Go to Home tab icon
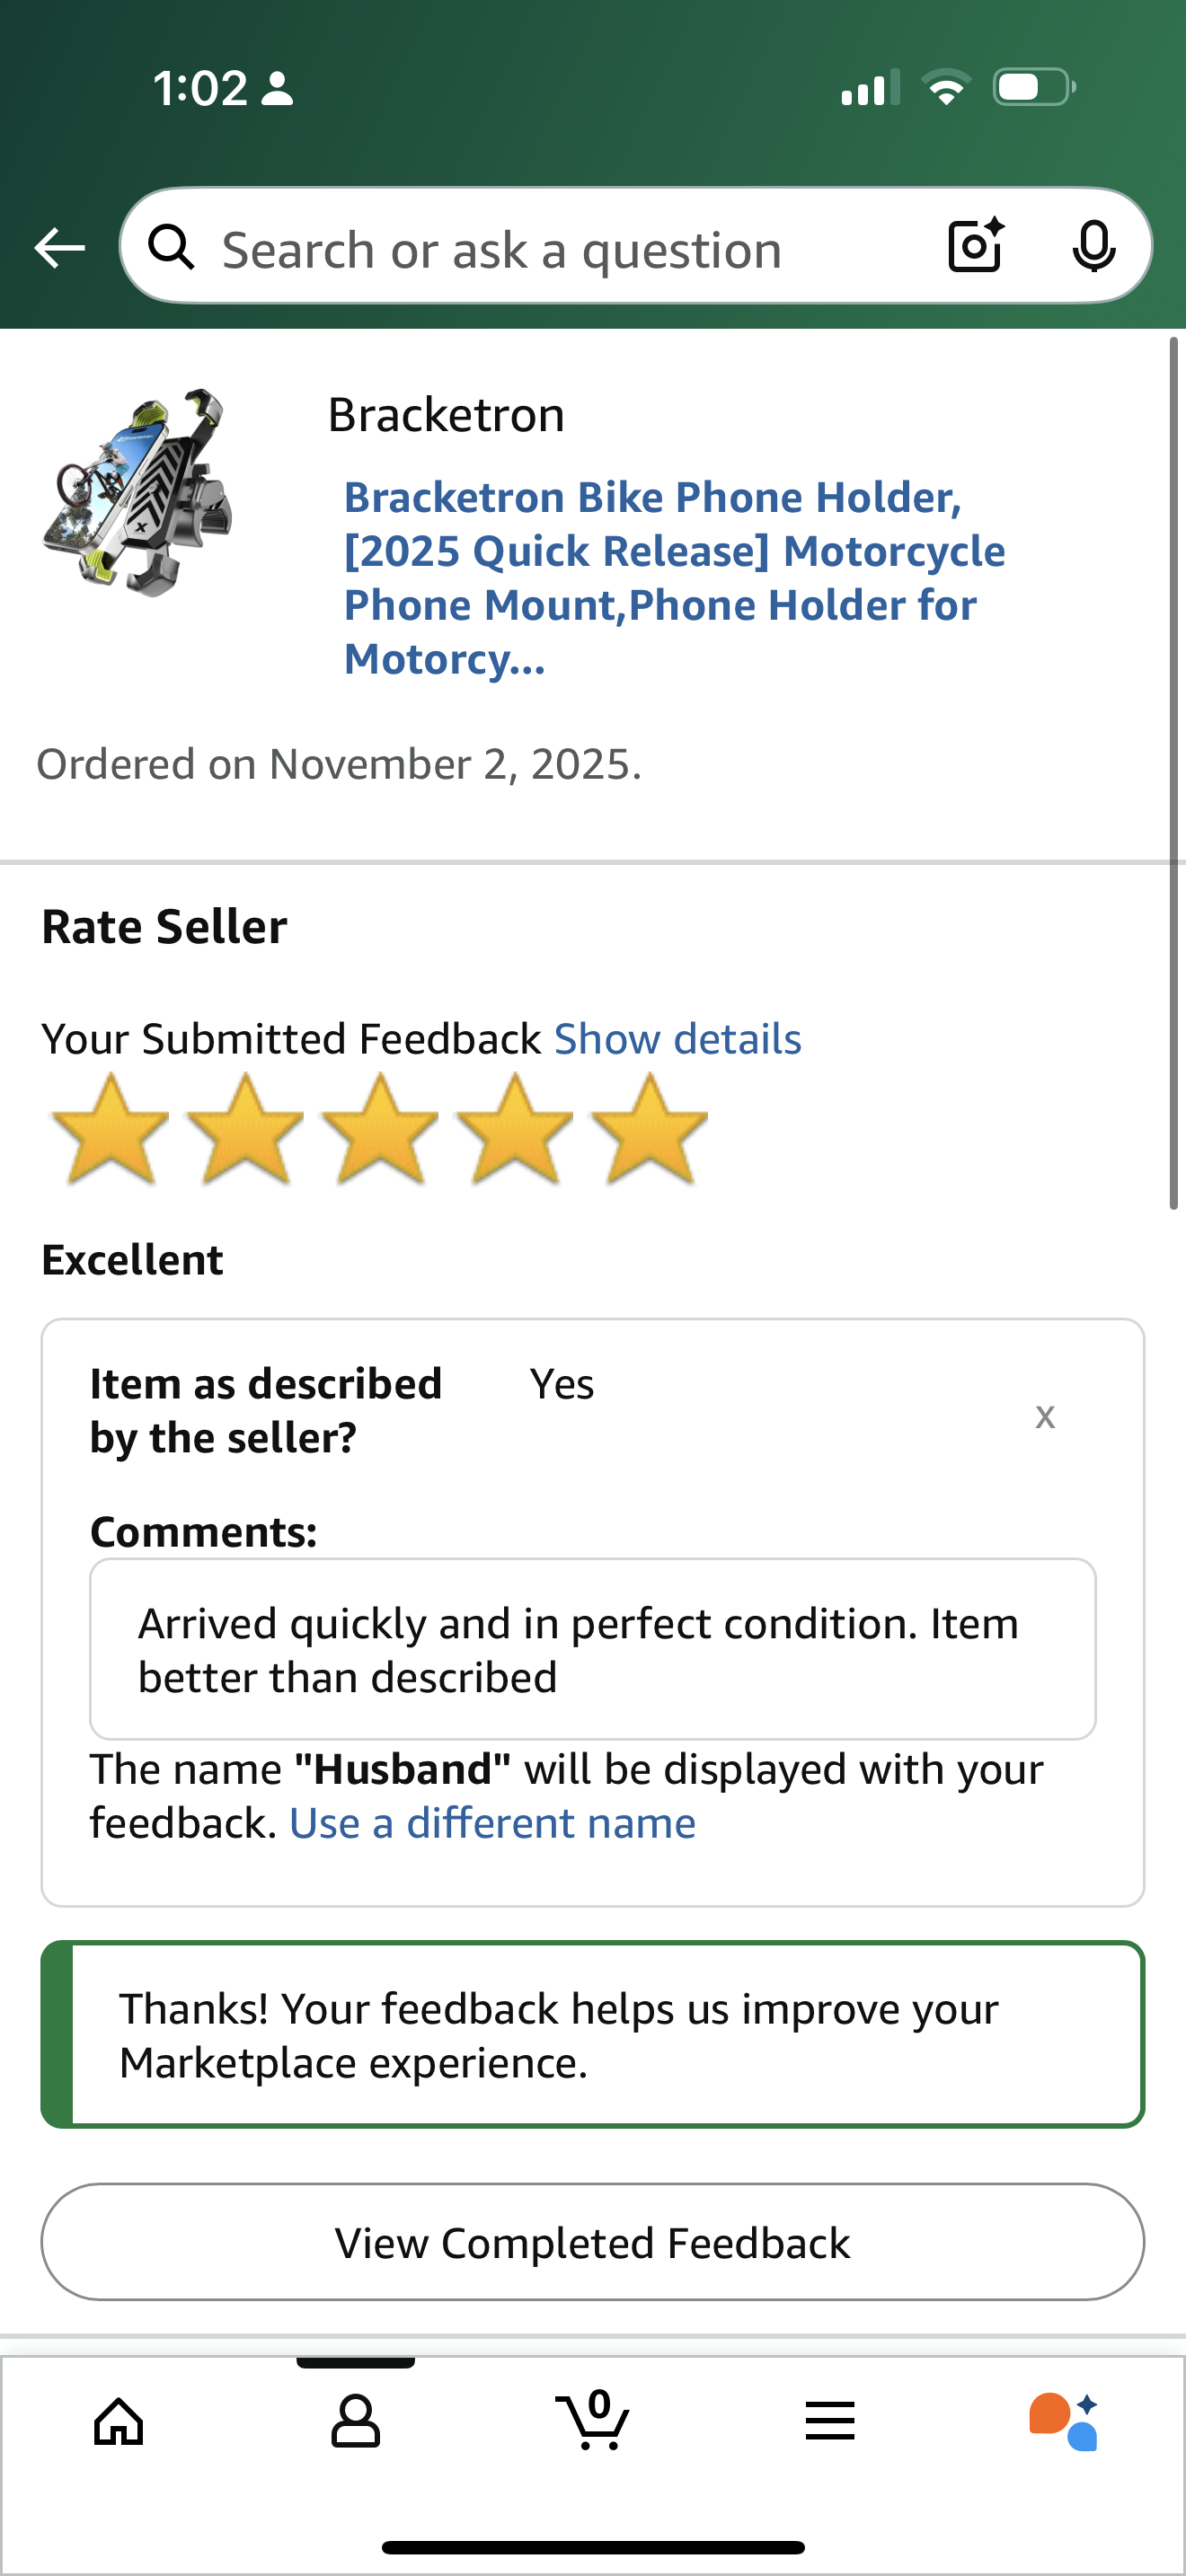 119,2421
